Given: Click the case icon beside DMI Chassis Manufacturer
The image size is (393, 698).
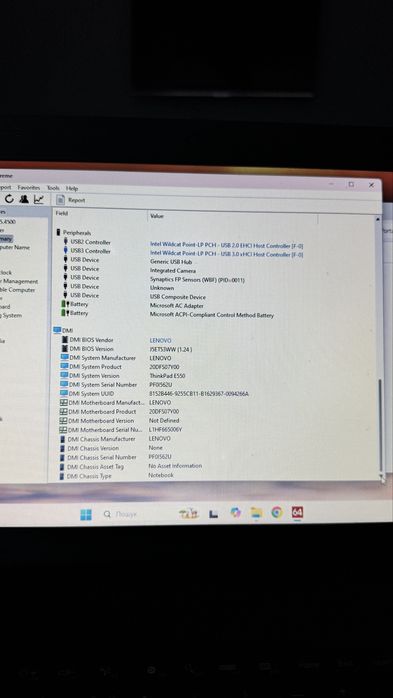Looking at the screenshot, I should pyautogui.click(x=63, y=439).
